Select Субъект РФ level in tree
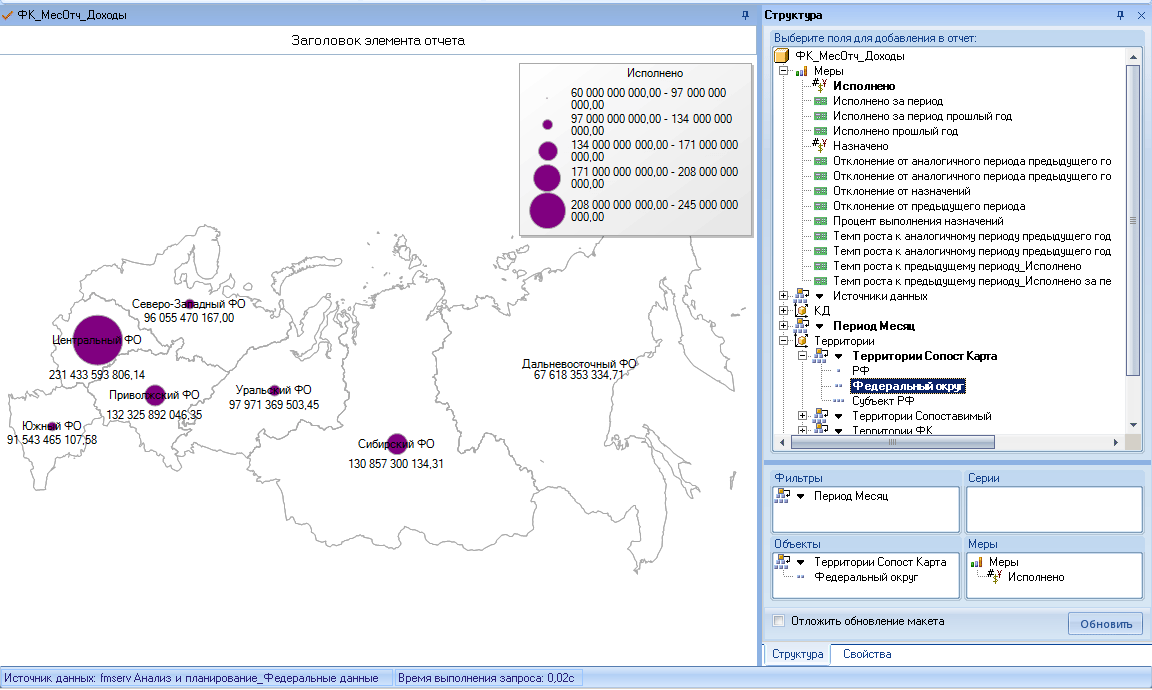 click(882, 401)
